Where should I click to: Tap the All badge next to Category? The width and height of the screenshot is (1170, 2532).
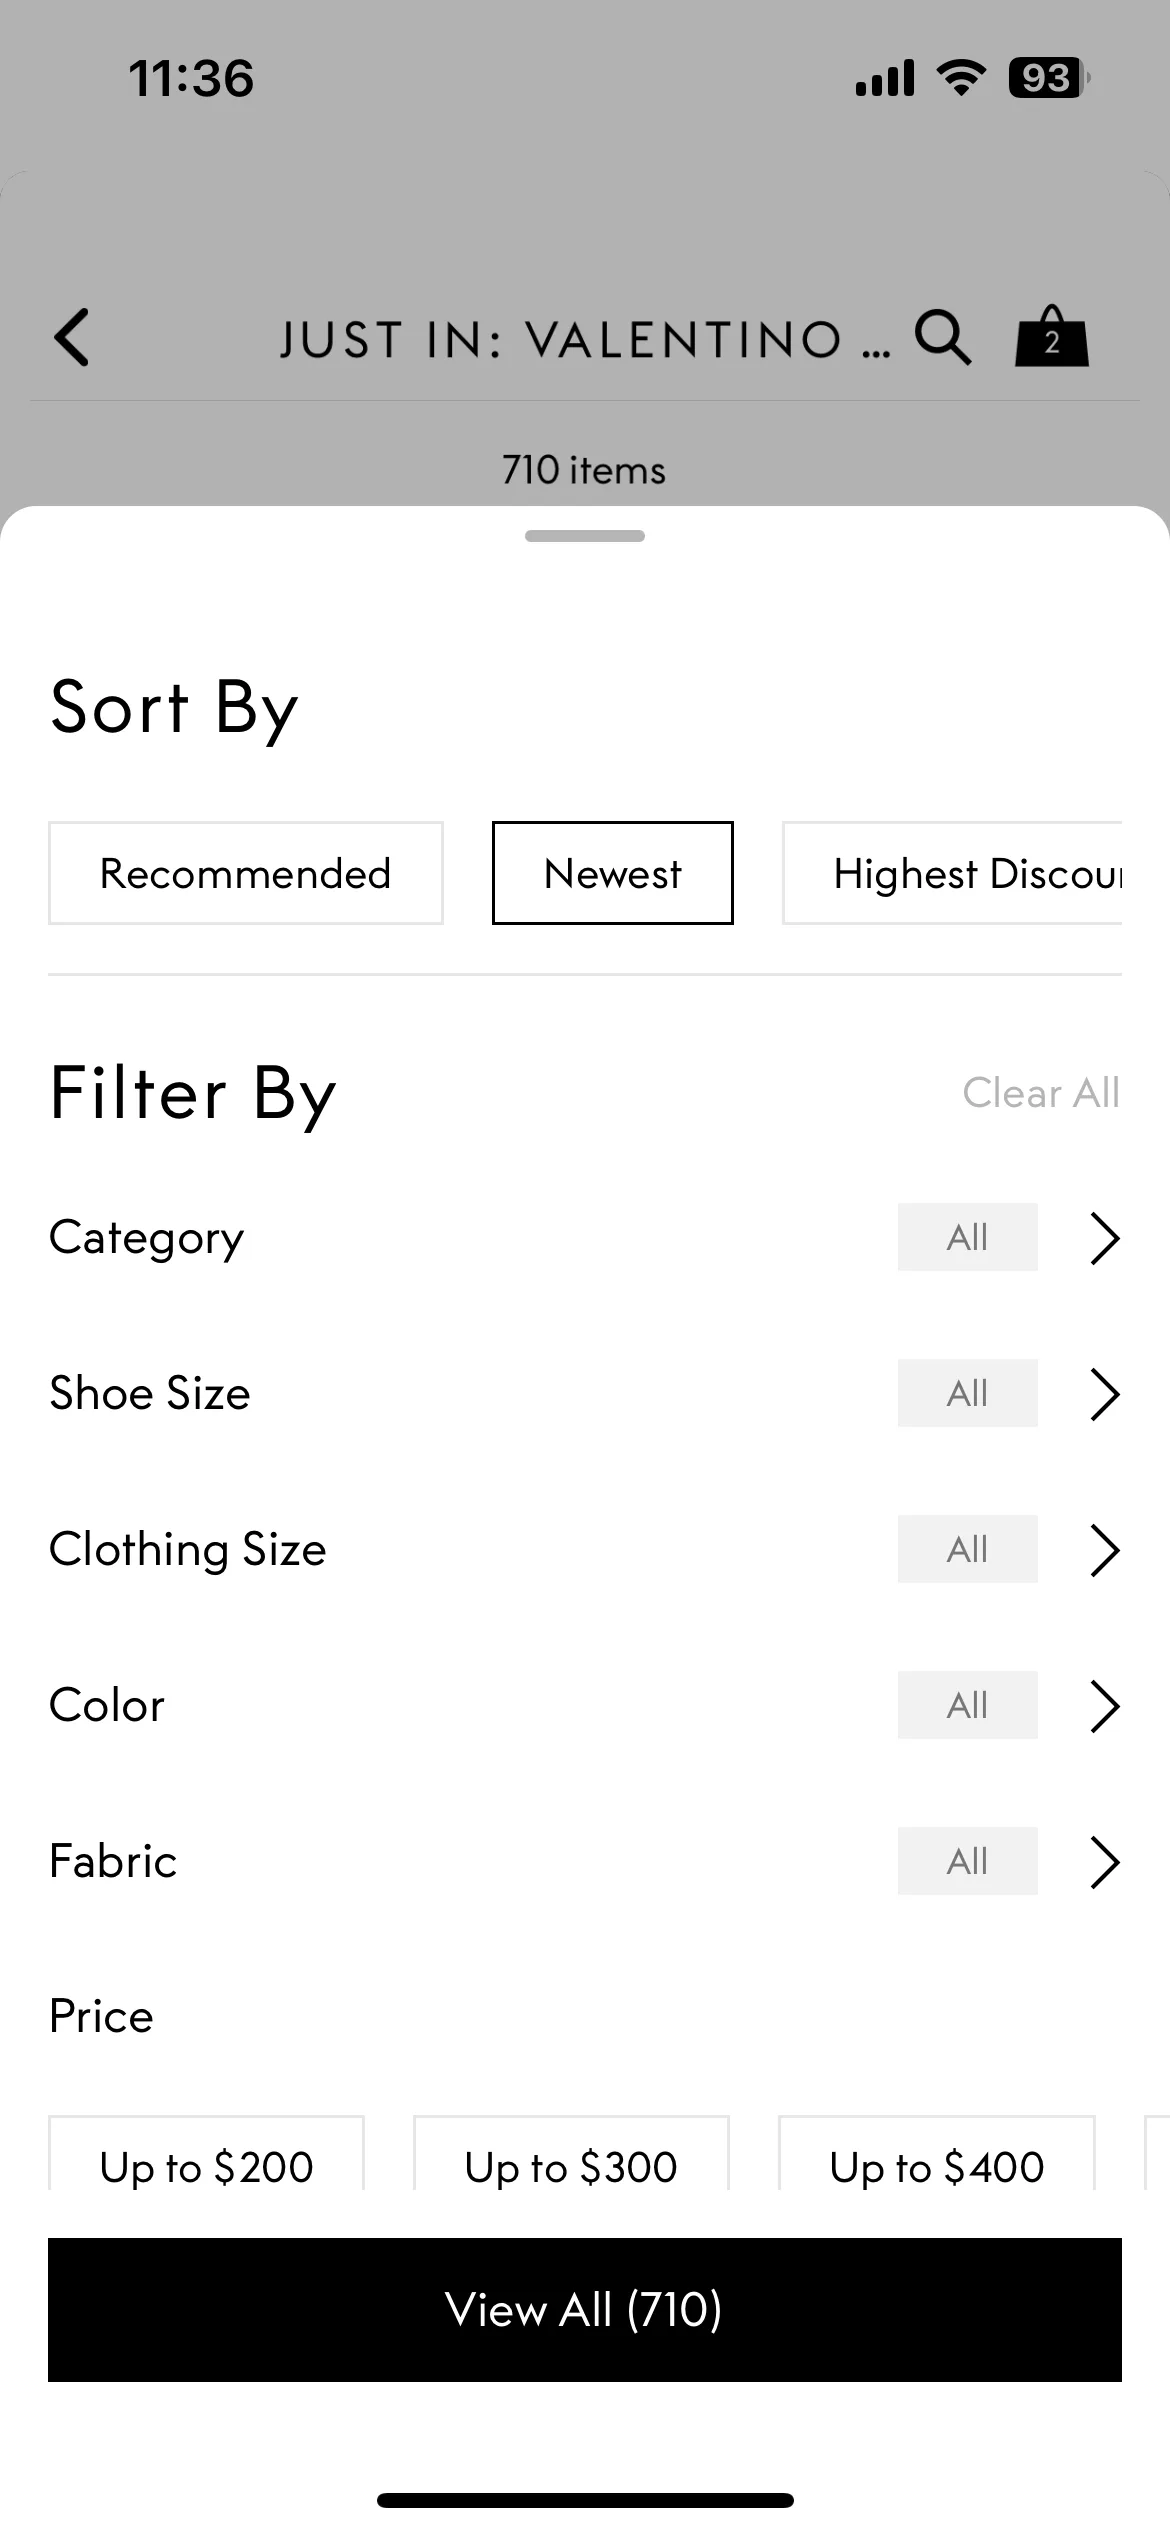coord(968,1237)
